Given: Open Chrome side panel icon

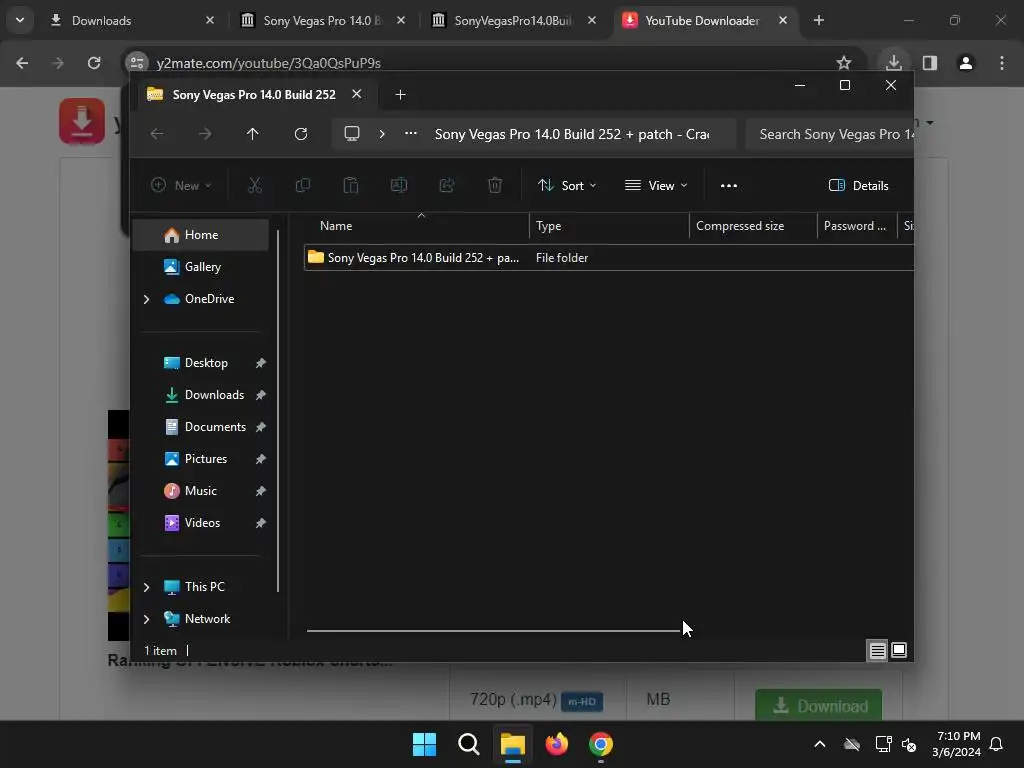Looking at the screenshot, I should (930, 63).
